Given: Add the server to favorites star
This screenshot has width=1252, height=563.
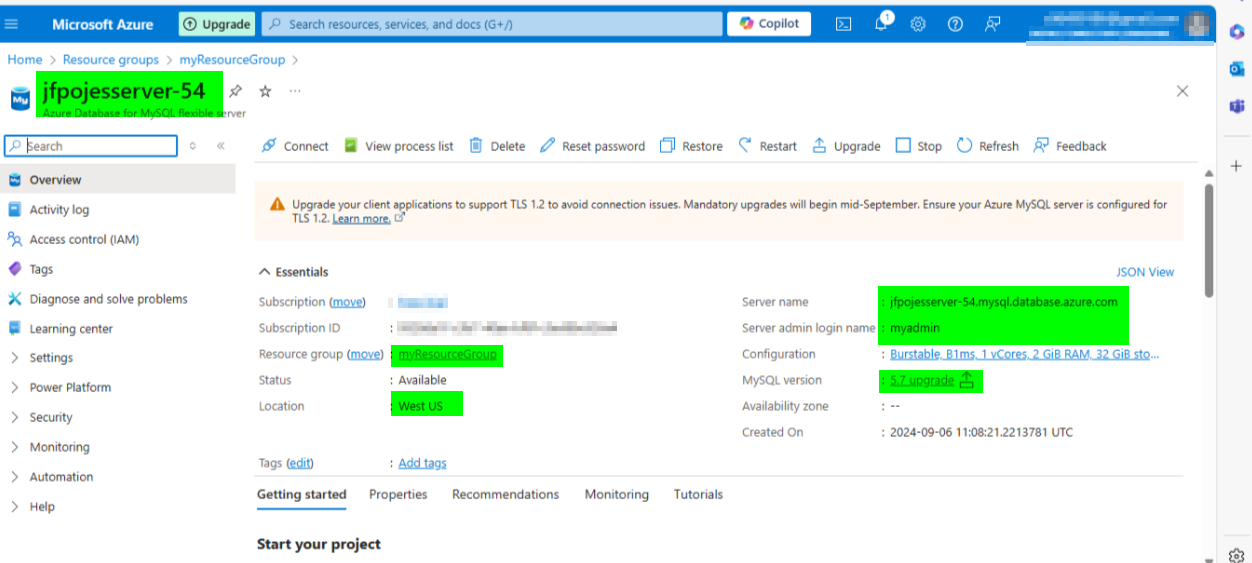Looking at the screenshot, I should pyautogui.click(x=265, y=91).
